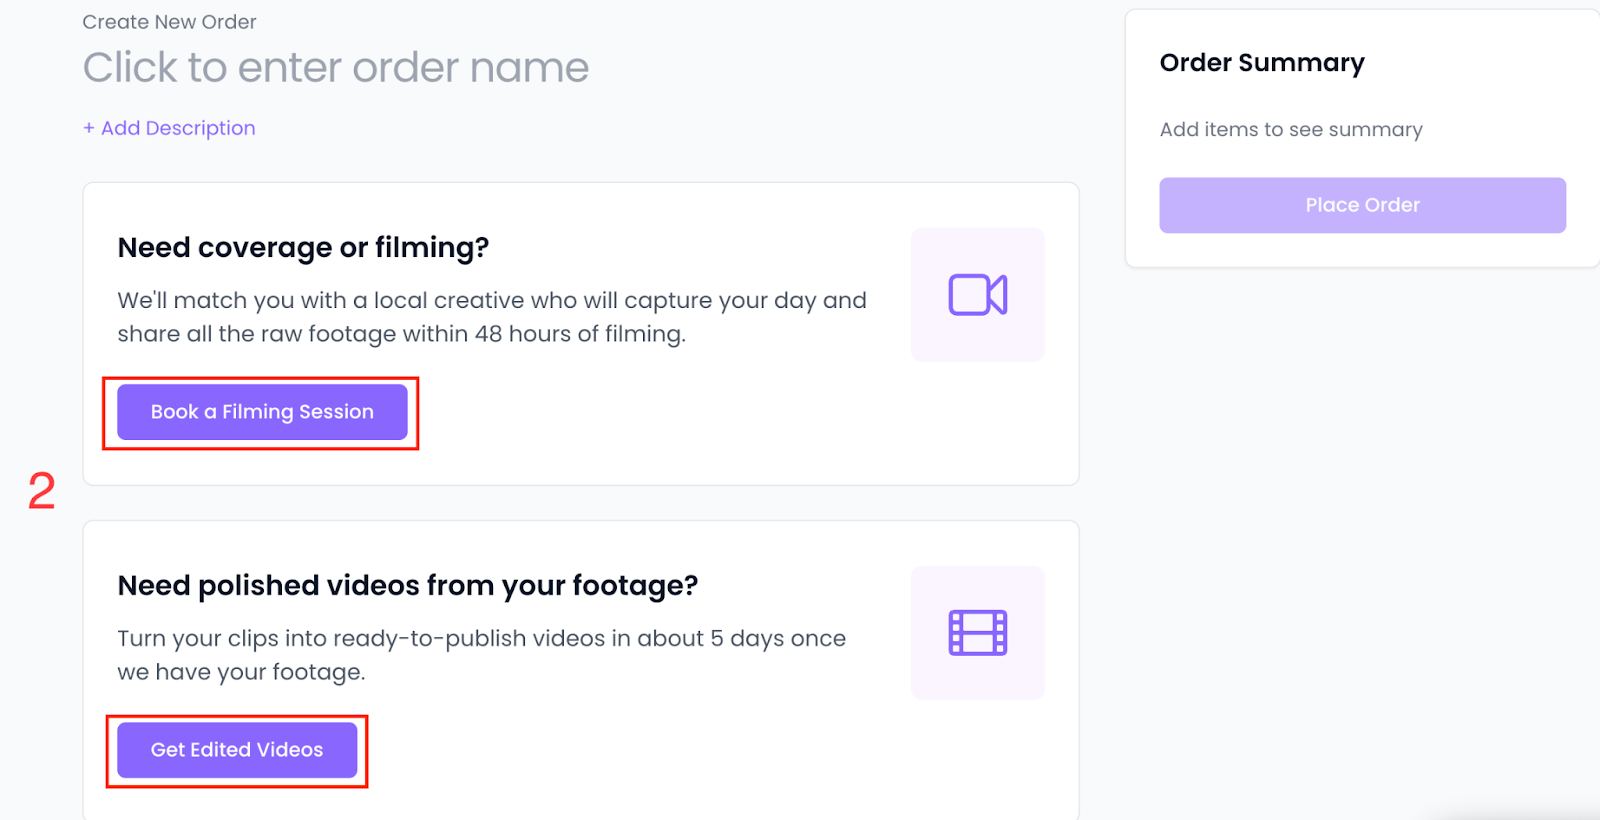This screenshot has height=820, width=1600.
Task: Book a Filming Session
Action: coord(262,412)
